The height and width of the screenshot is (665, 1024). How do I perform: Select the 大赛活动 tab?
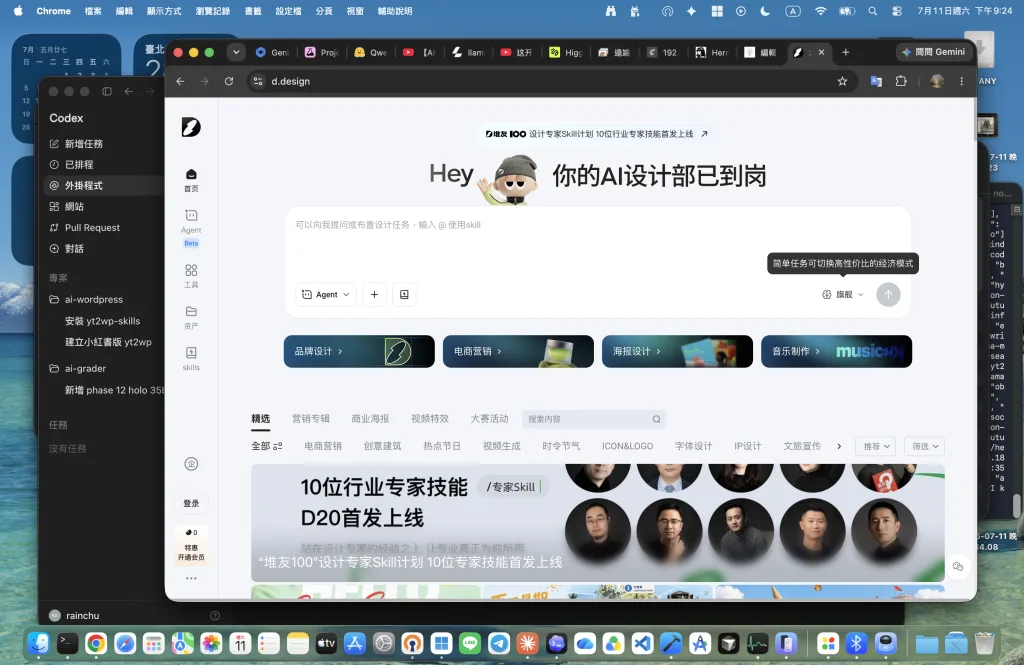point(489,419)
